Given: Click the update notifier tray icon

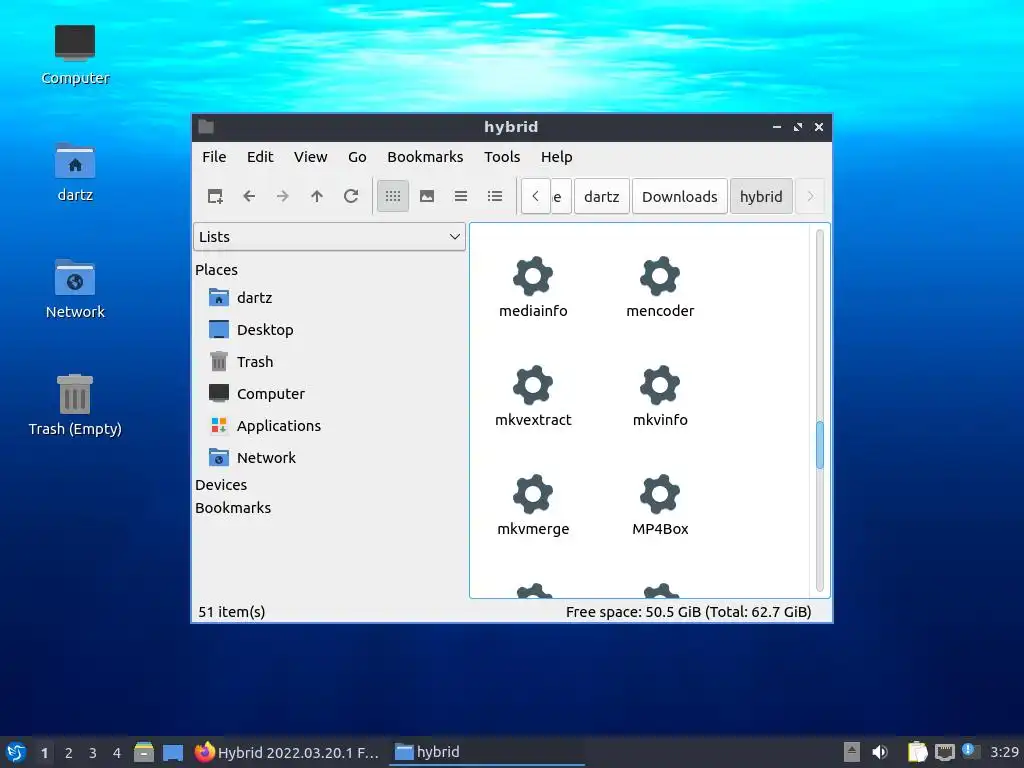Looking at the screenshot, I should [970, 751].
